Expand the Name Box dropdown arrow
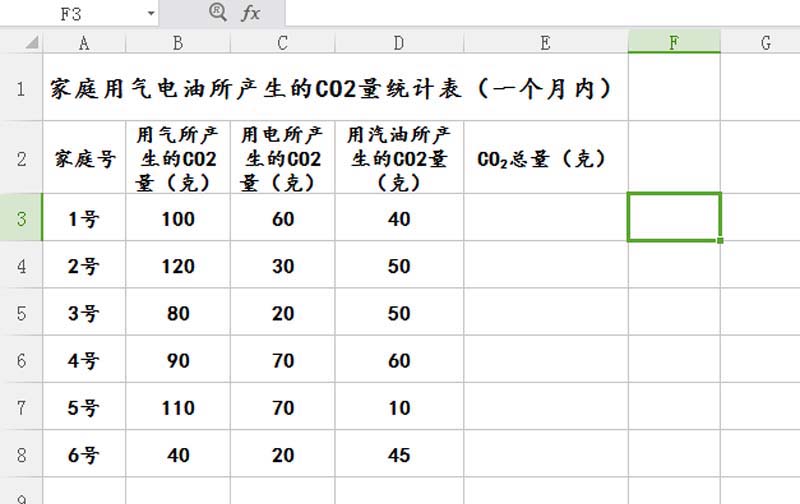This screenshot has width=800, height=504. pos(151,14)
